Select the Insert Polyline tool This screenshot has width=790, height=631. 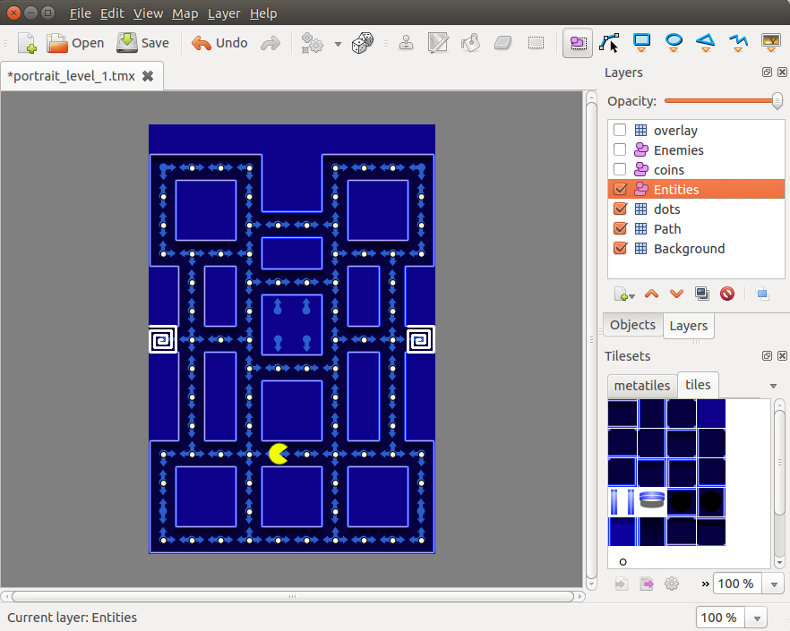pos(738,43)
